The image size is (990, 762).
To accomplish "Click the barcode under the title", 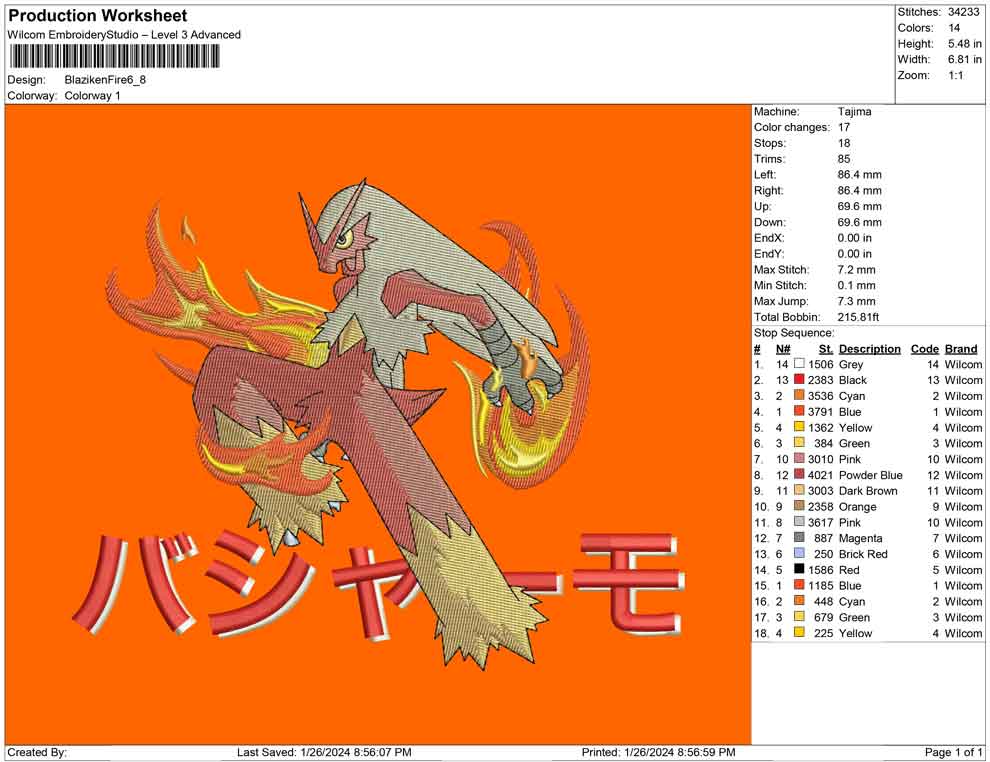I will coord(114,57).
